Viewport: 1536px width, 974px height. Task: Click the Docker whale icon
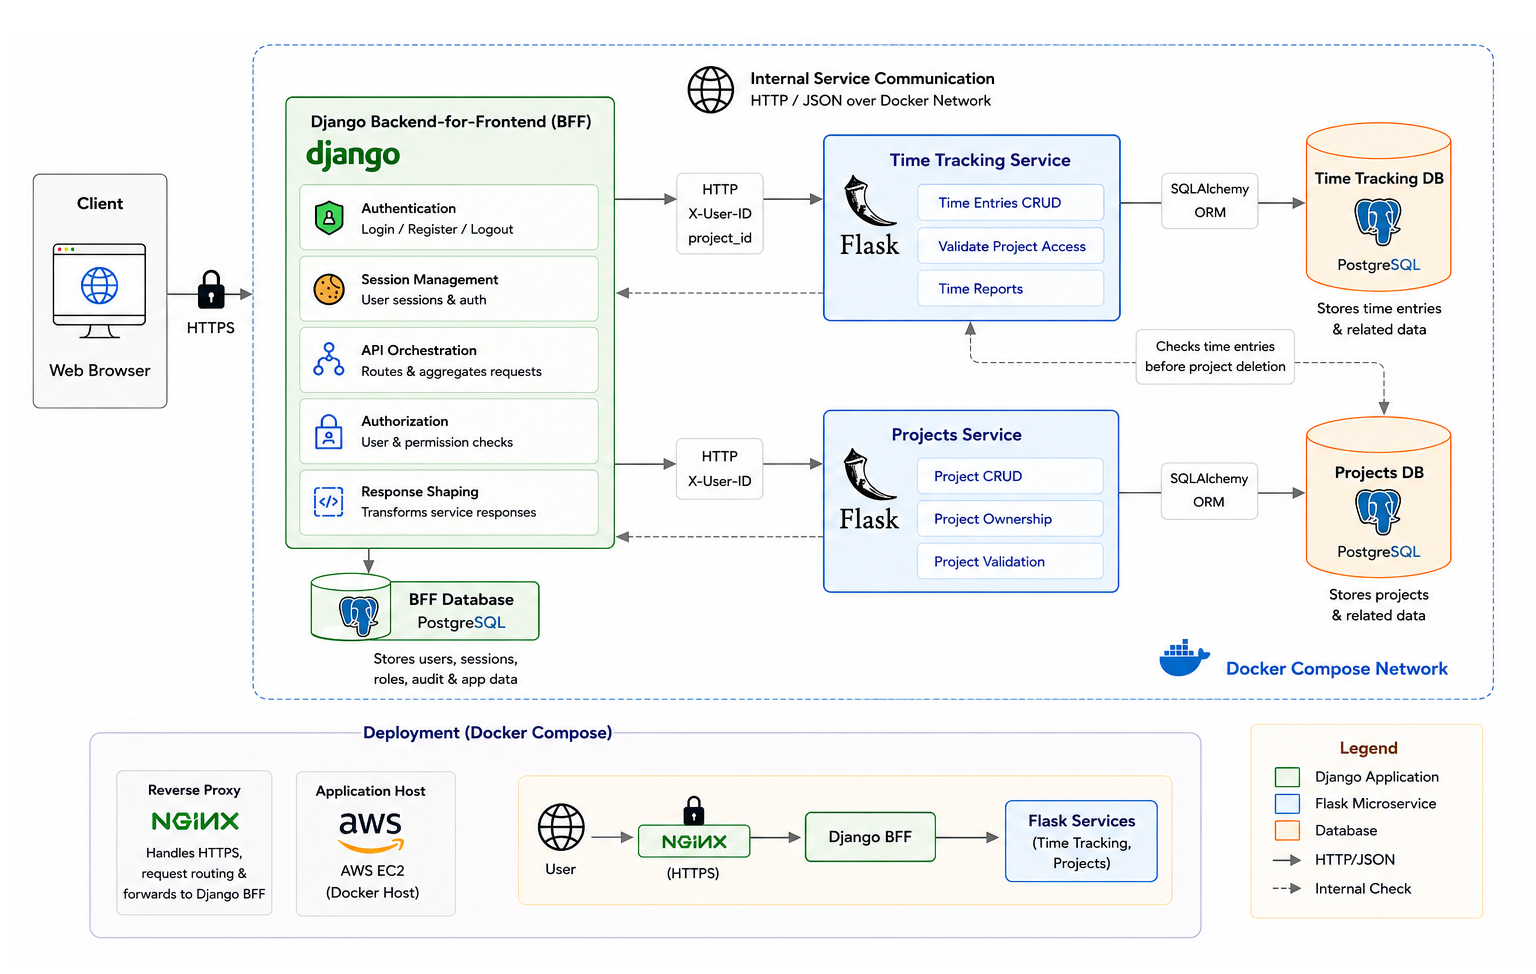[x=1184, y=659]
